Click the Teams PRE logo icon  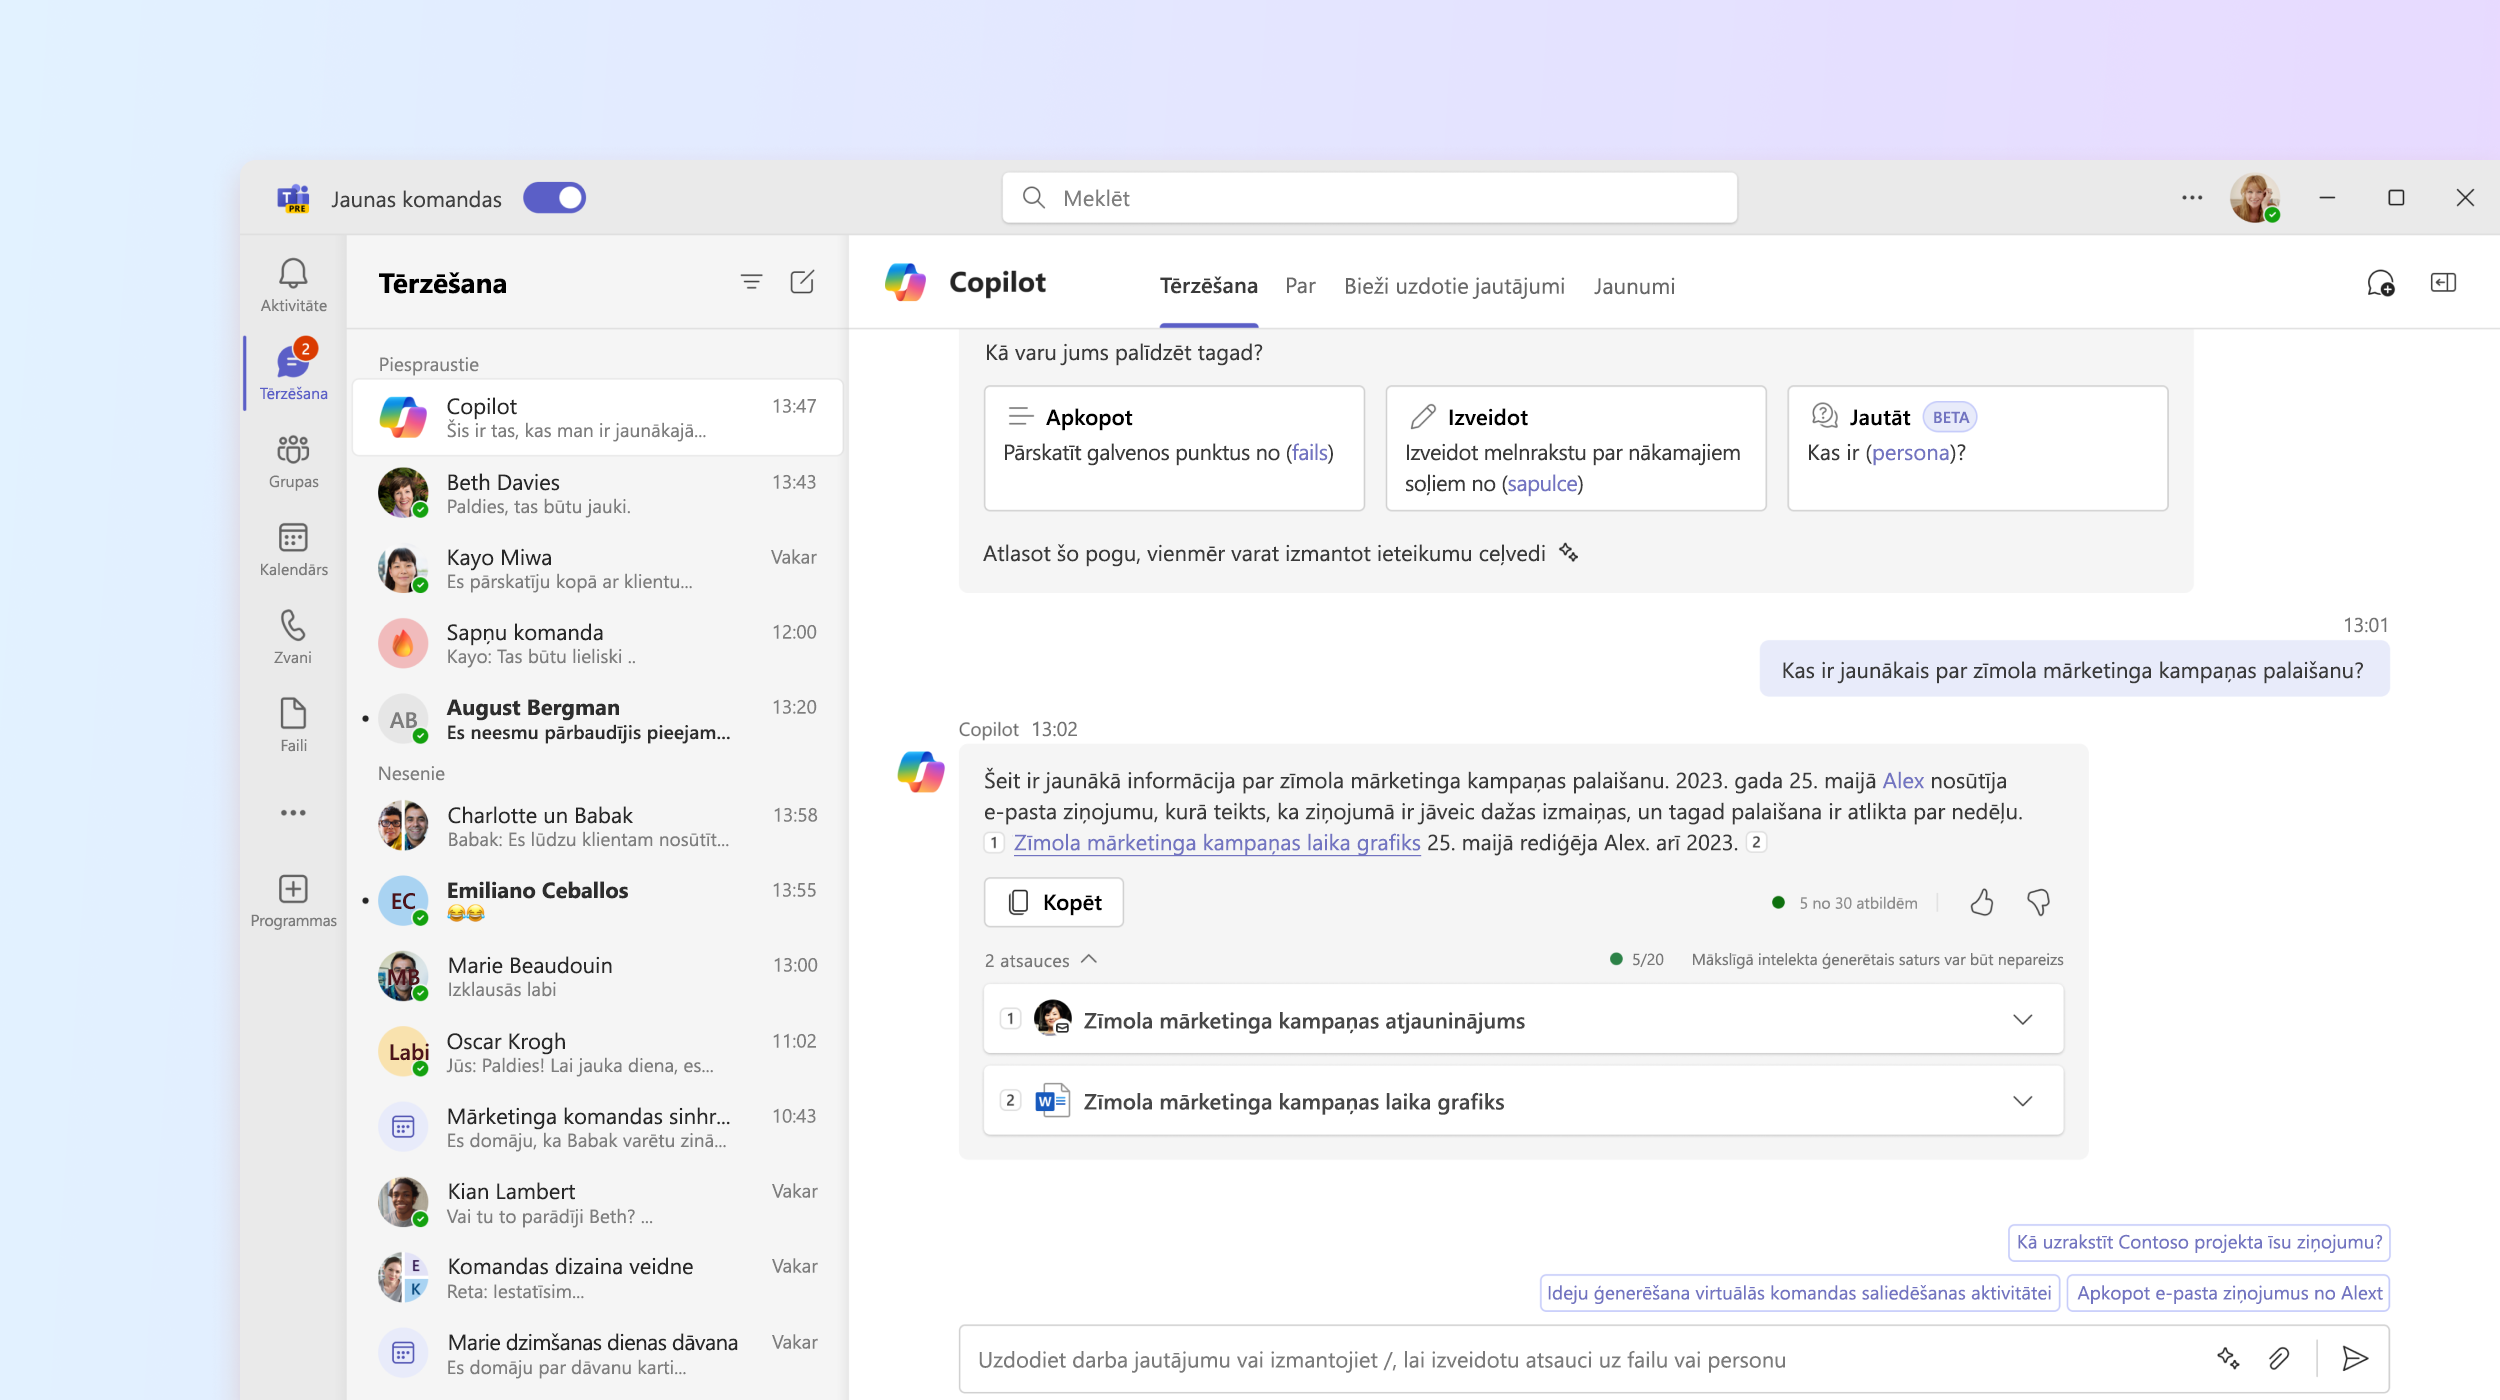pos(293,198)
